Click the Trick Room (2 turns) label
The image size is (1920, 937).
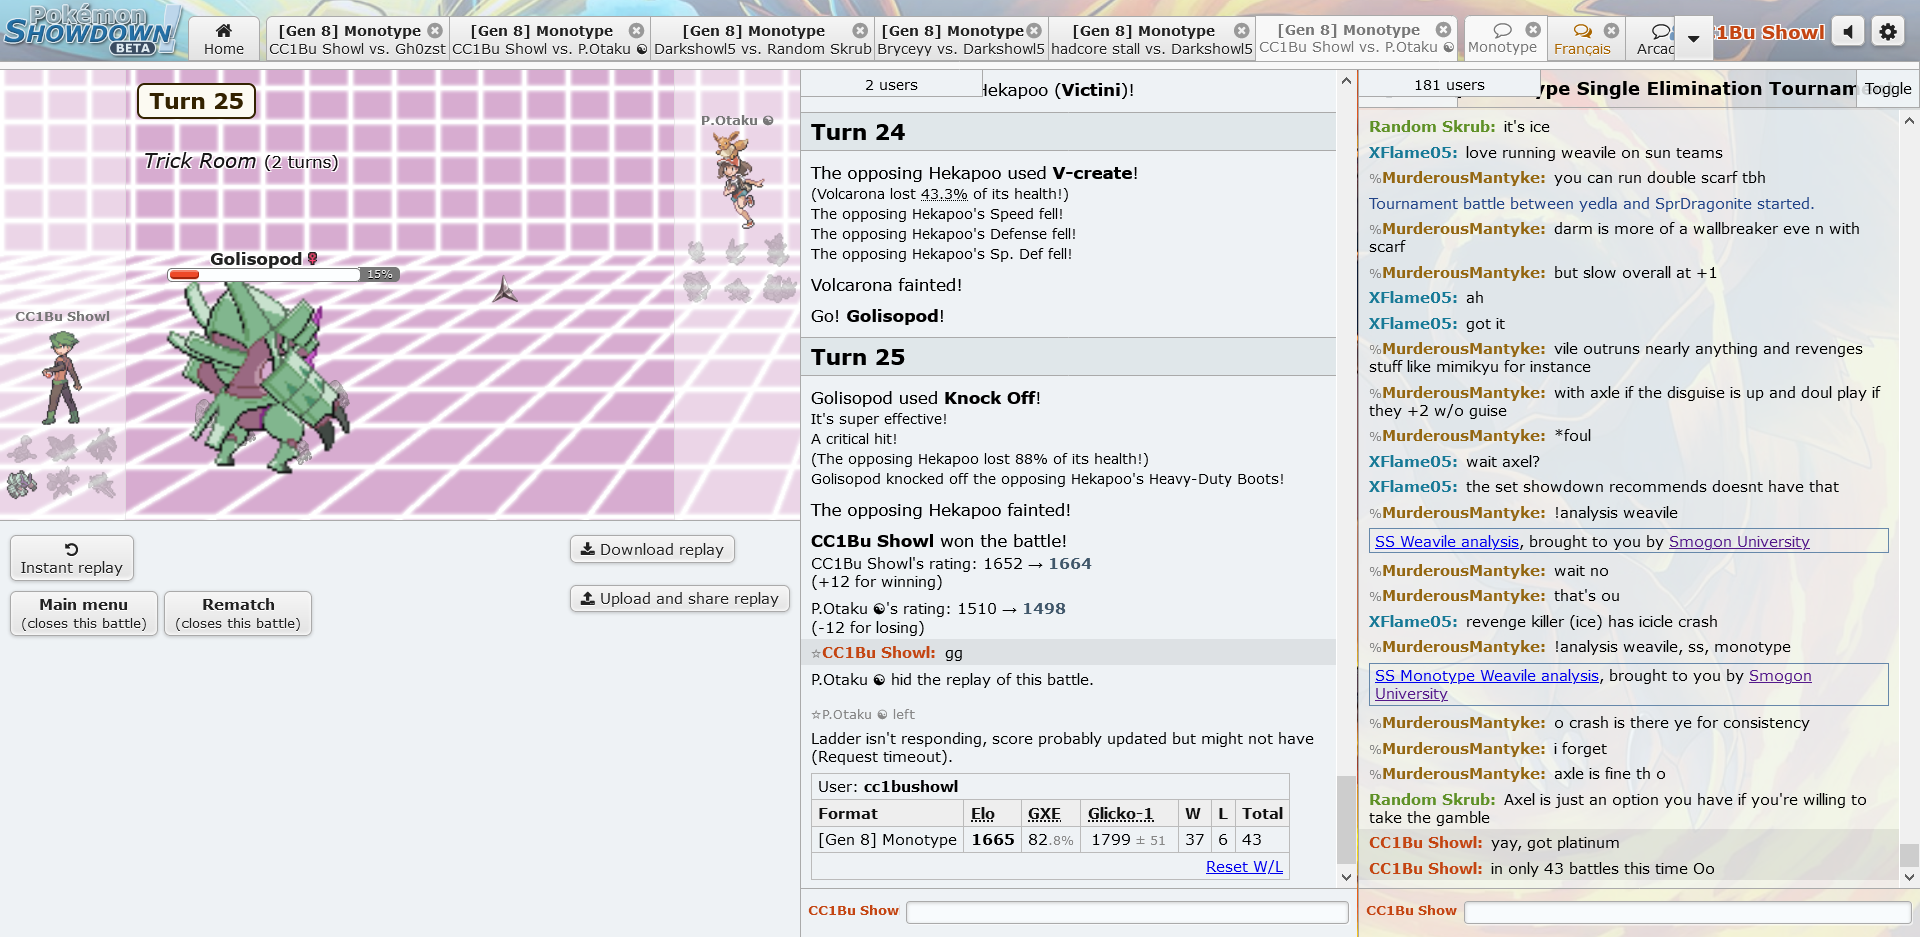tap(241, 161)
